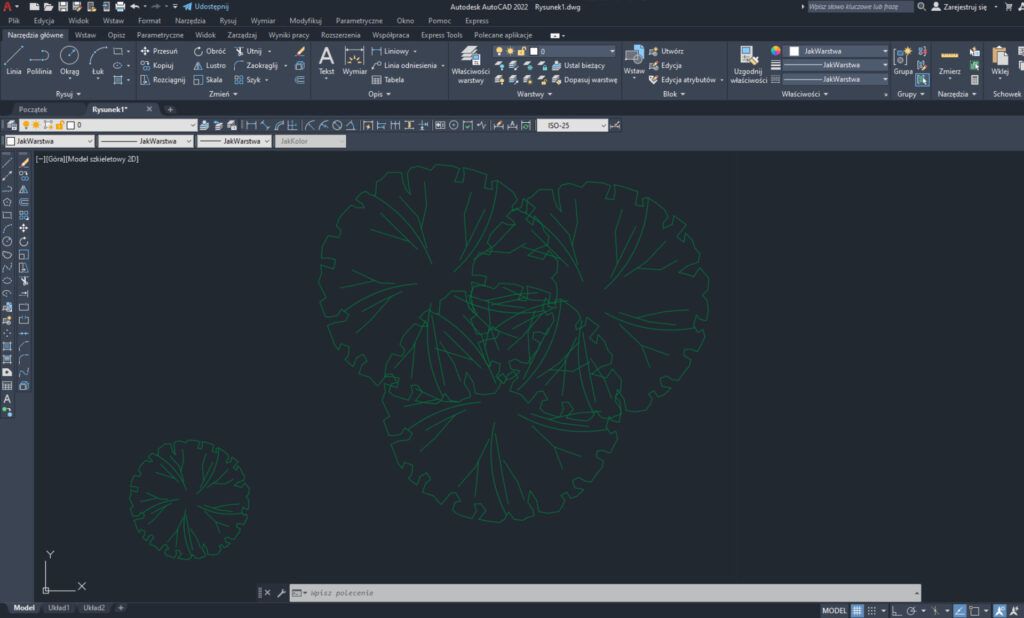This screenshot has width=1024, height=618.
Task: Click the object color wheel icon
Action: click(x=775, y=50)
